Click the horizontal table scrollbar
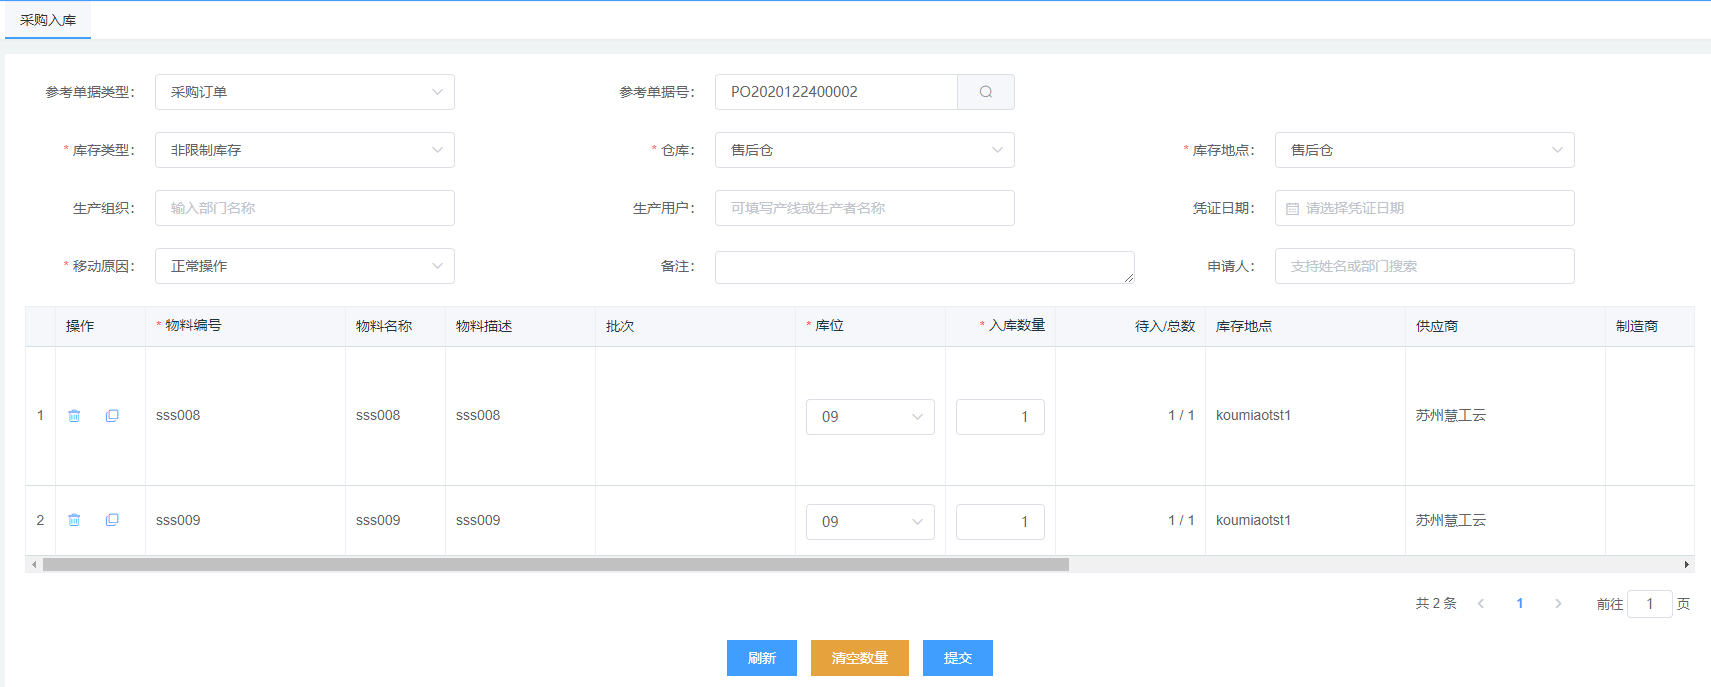Viewport: 1711px width, 687px height. coord(556,565)
